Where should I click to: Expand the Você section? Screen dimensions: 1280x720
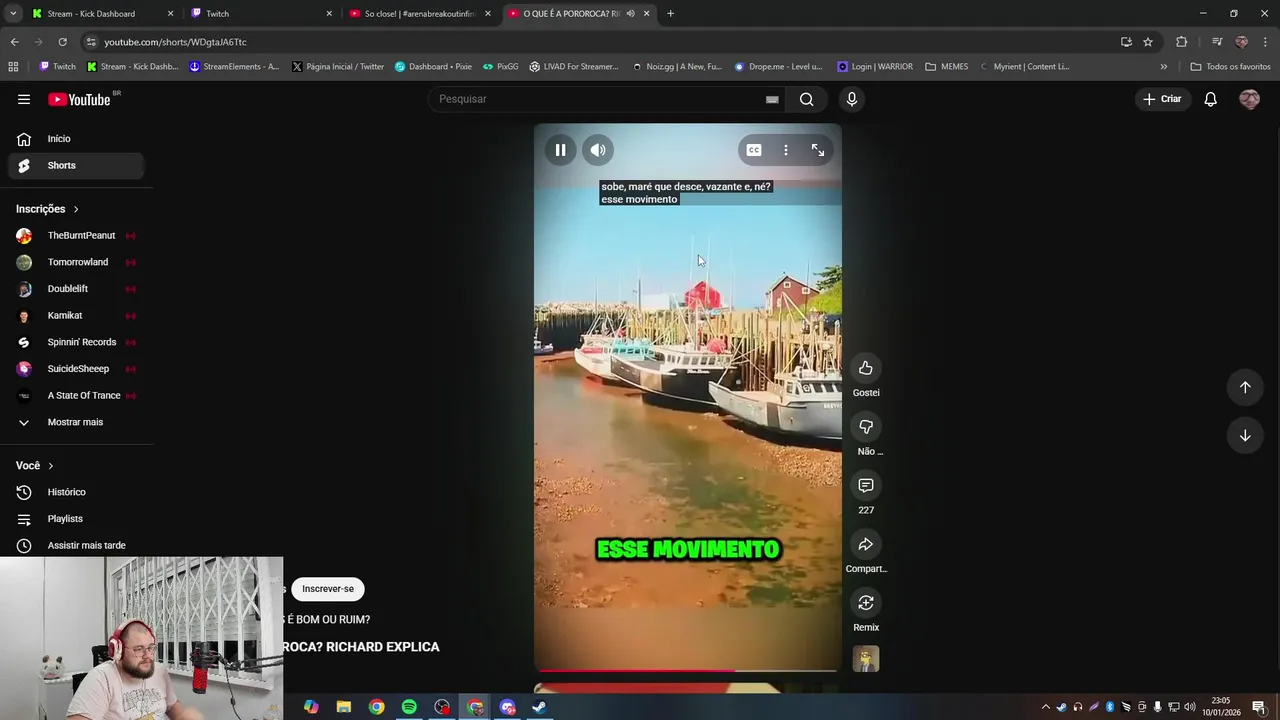coord(35,465)
